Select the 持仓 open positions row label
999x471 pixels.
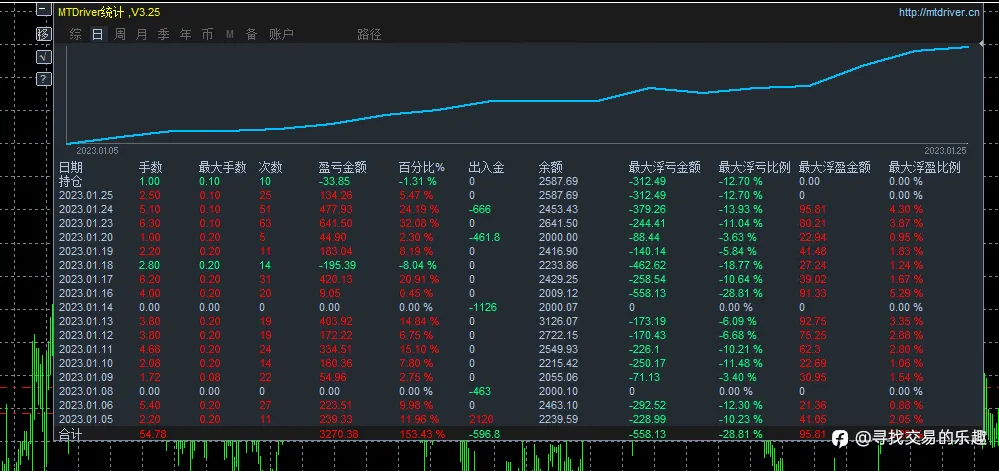tap(71, 182)
